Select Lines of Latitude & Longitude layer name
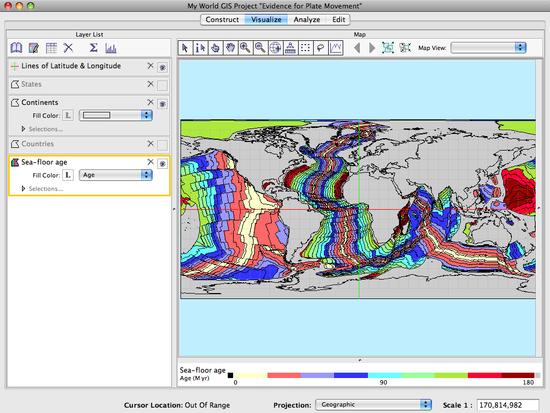Image resolution: width=550 pixels, height=413 pixels. click(x=71, y=66)
